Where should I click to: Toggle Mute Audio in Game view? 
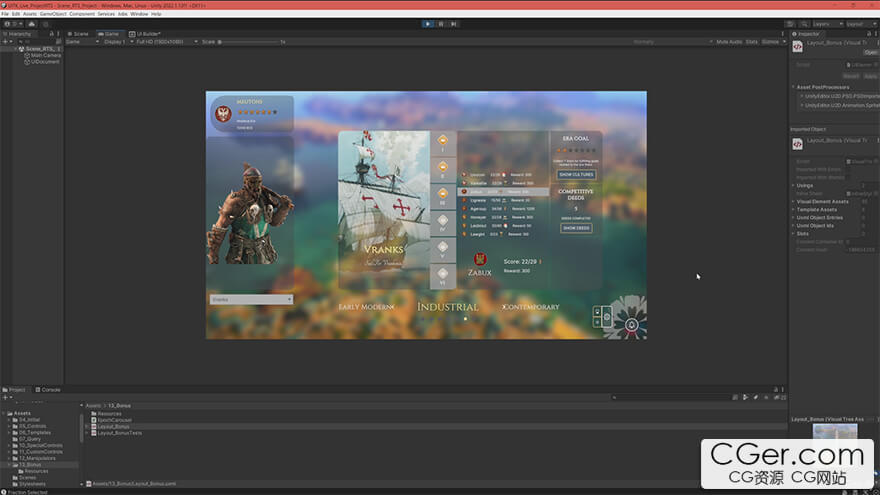coord(729,42)
